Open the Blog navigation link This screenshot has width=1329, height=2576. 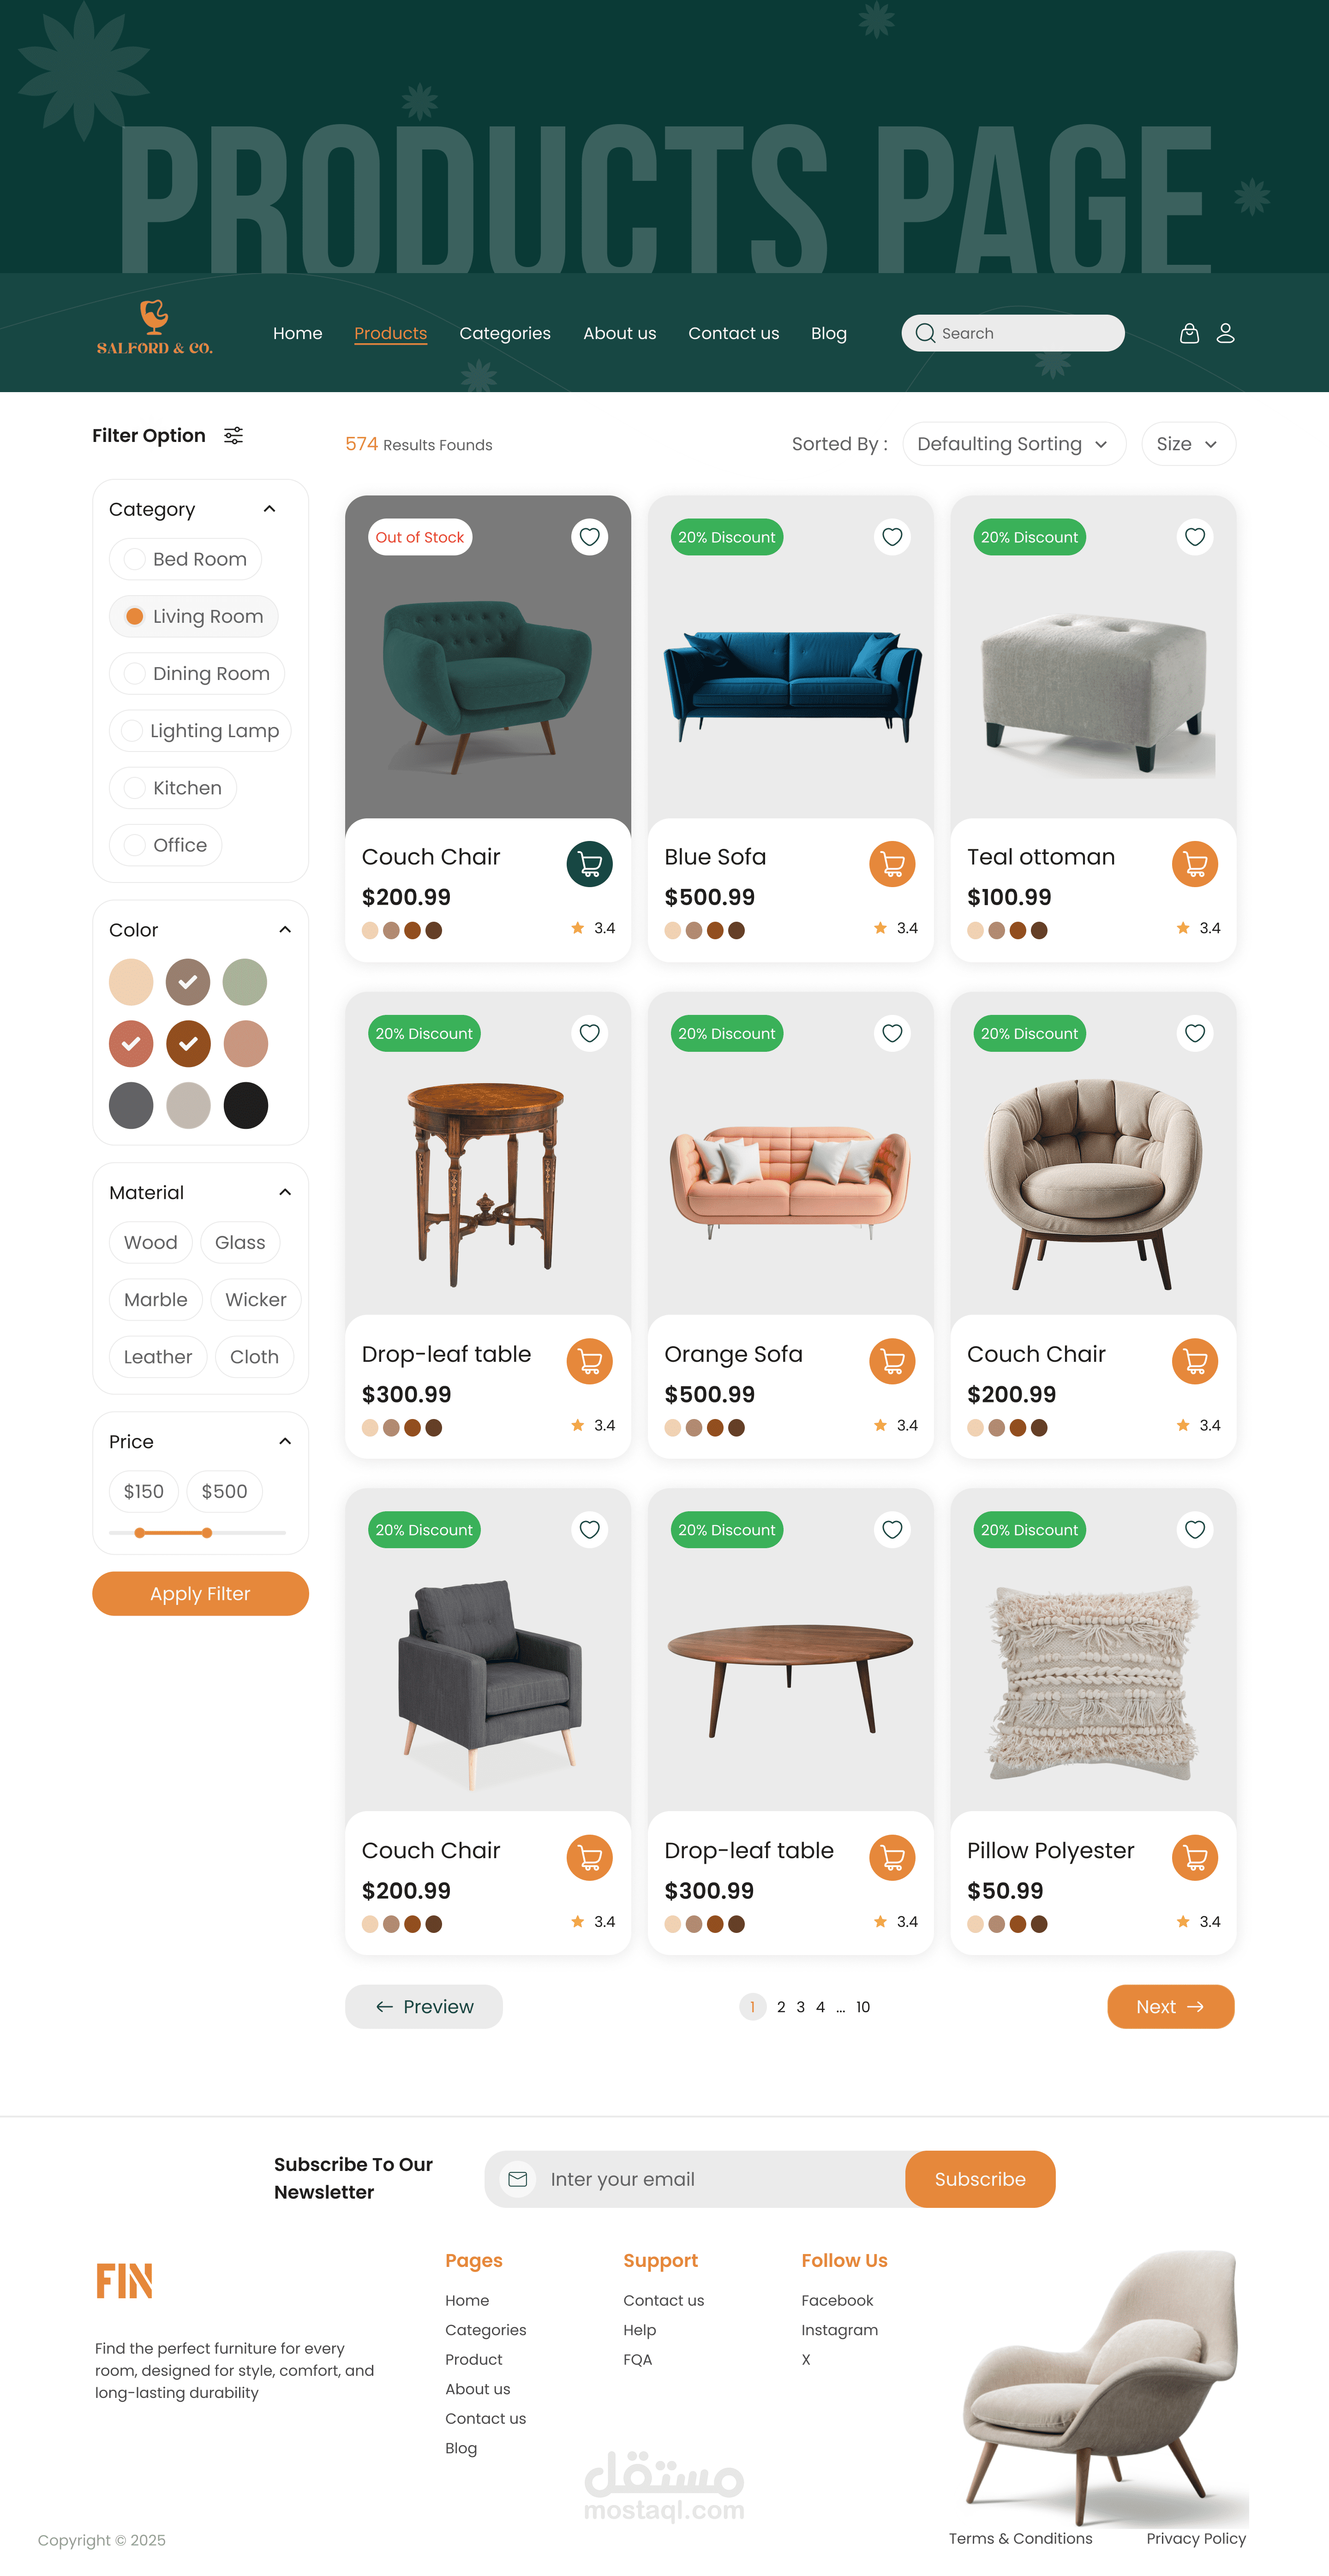tap(828, 333)
